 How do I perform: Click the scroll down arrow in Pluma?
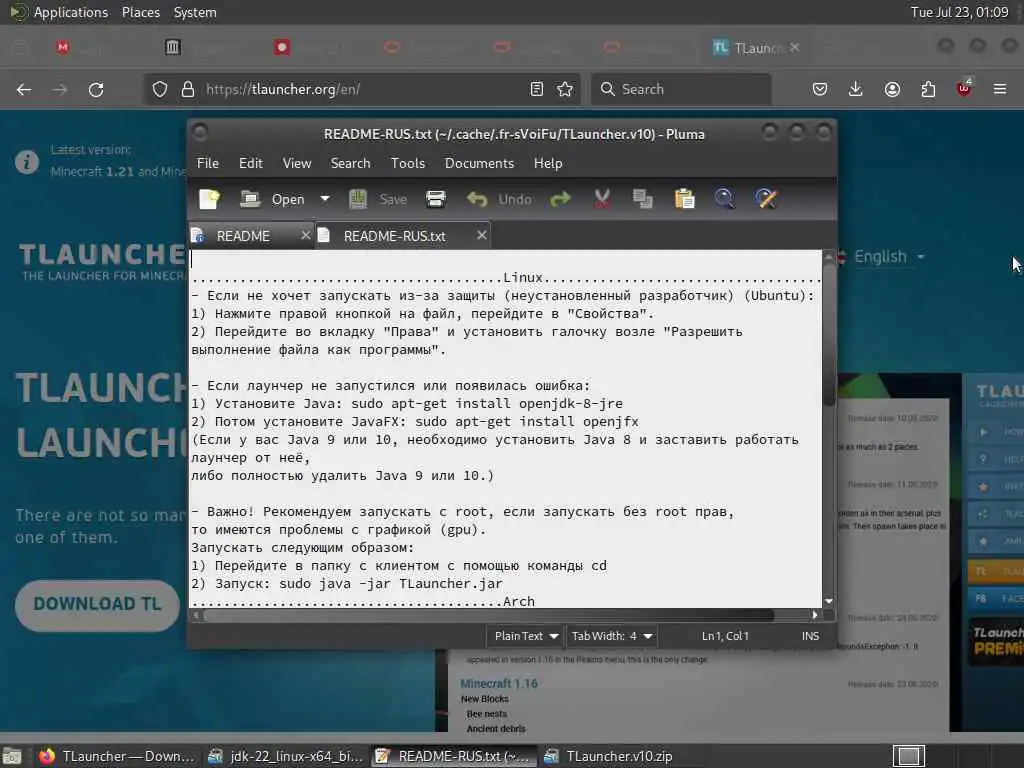829,601
